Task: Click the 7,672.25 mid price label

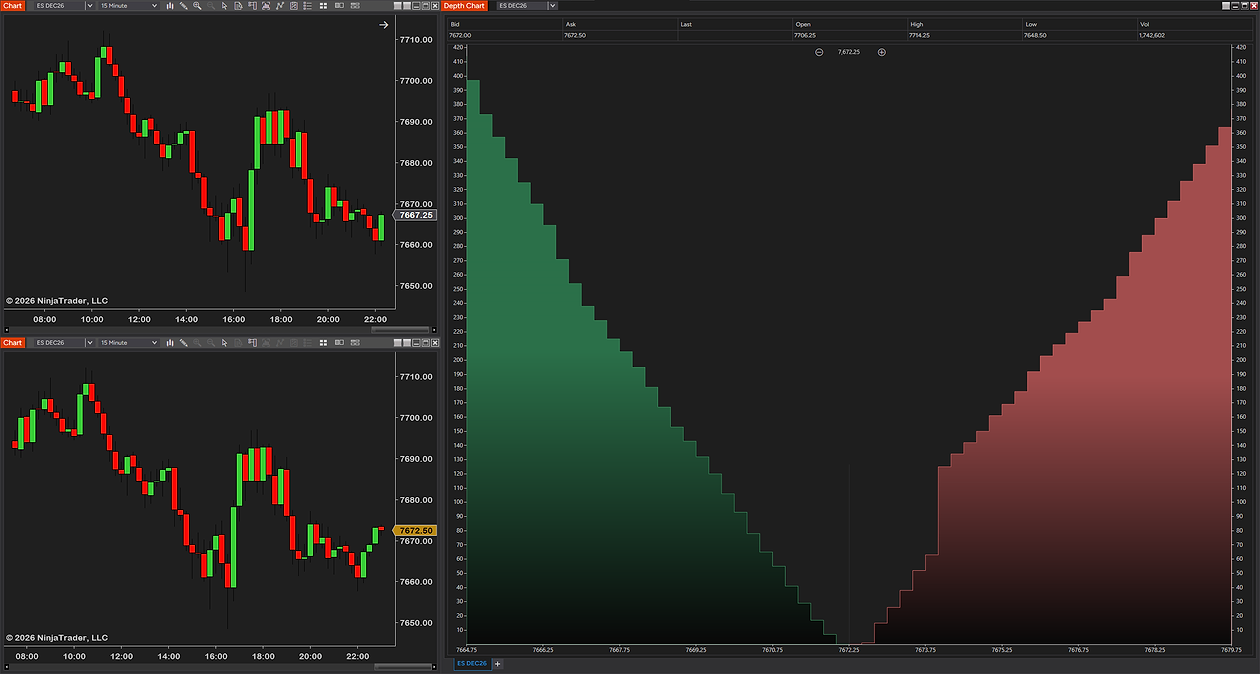Action: 849,52
